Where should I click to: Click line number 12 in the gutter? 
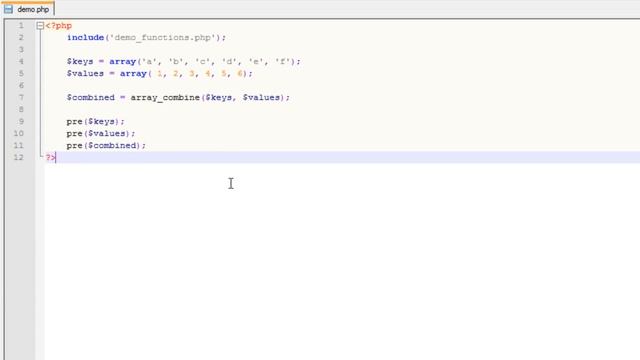tap(18, 158)
